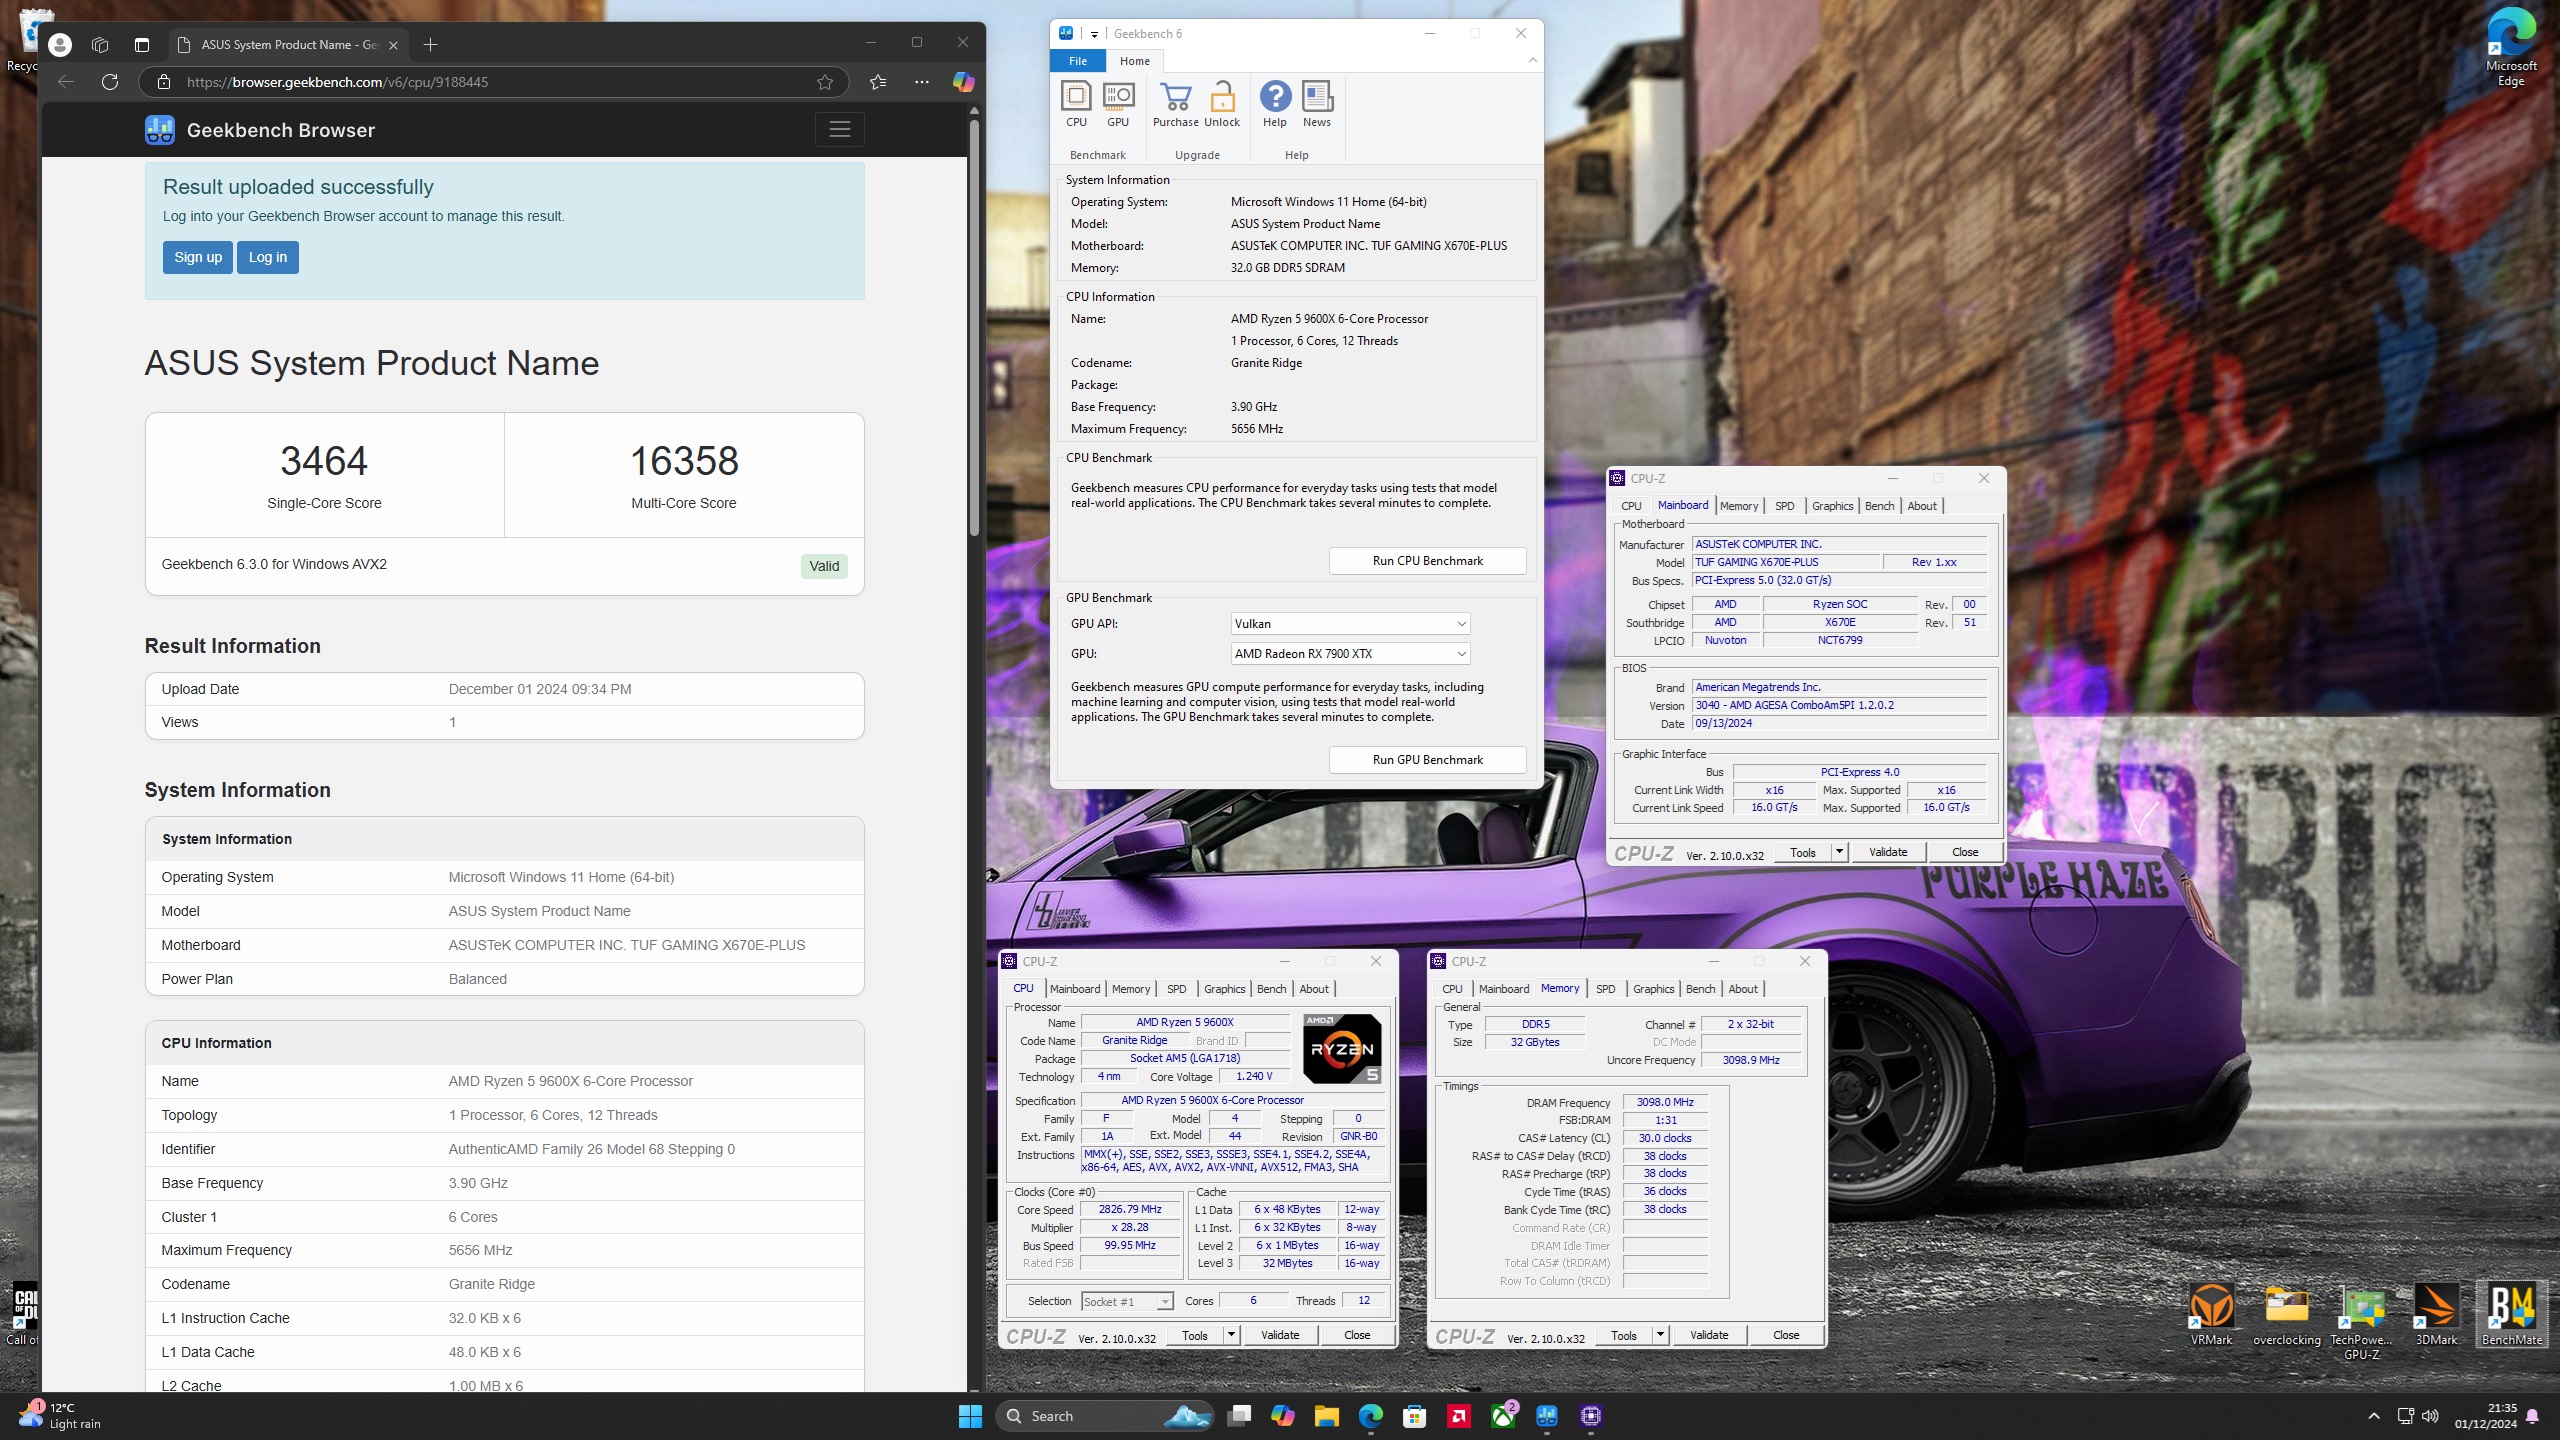Show hidden system tray icons
The width and height of the screenshot is (2560, 1440).
pyautogui.click(x=2374, y=1416)
